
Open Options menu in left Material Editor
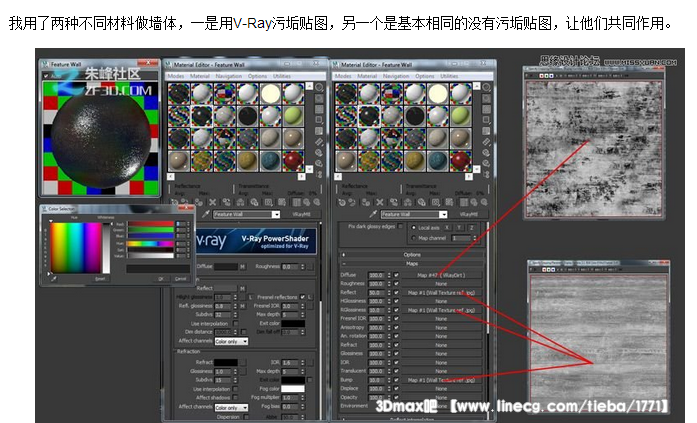click(257, 76)
